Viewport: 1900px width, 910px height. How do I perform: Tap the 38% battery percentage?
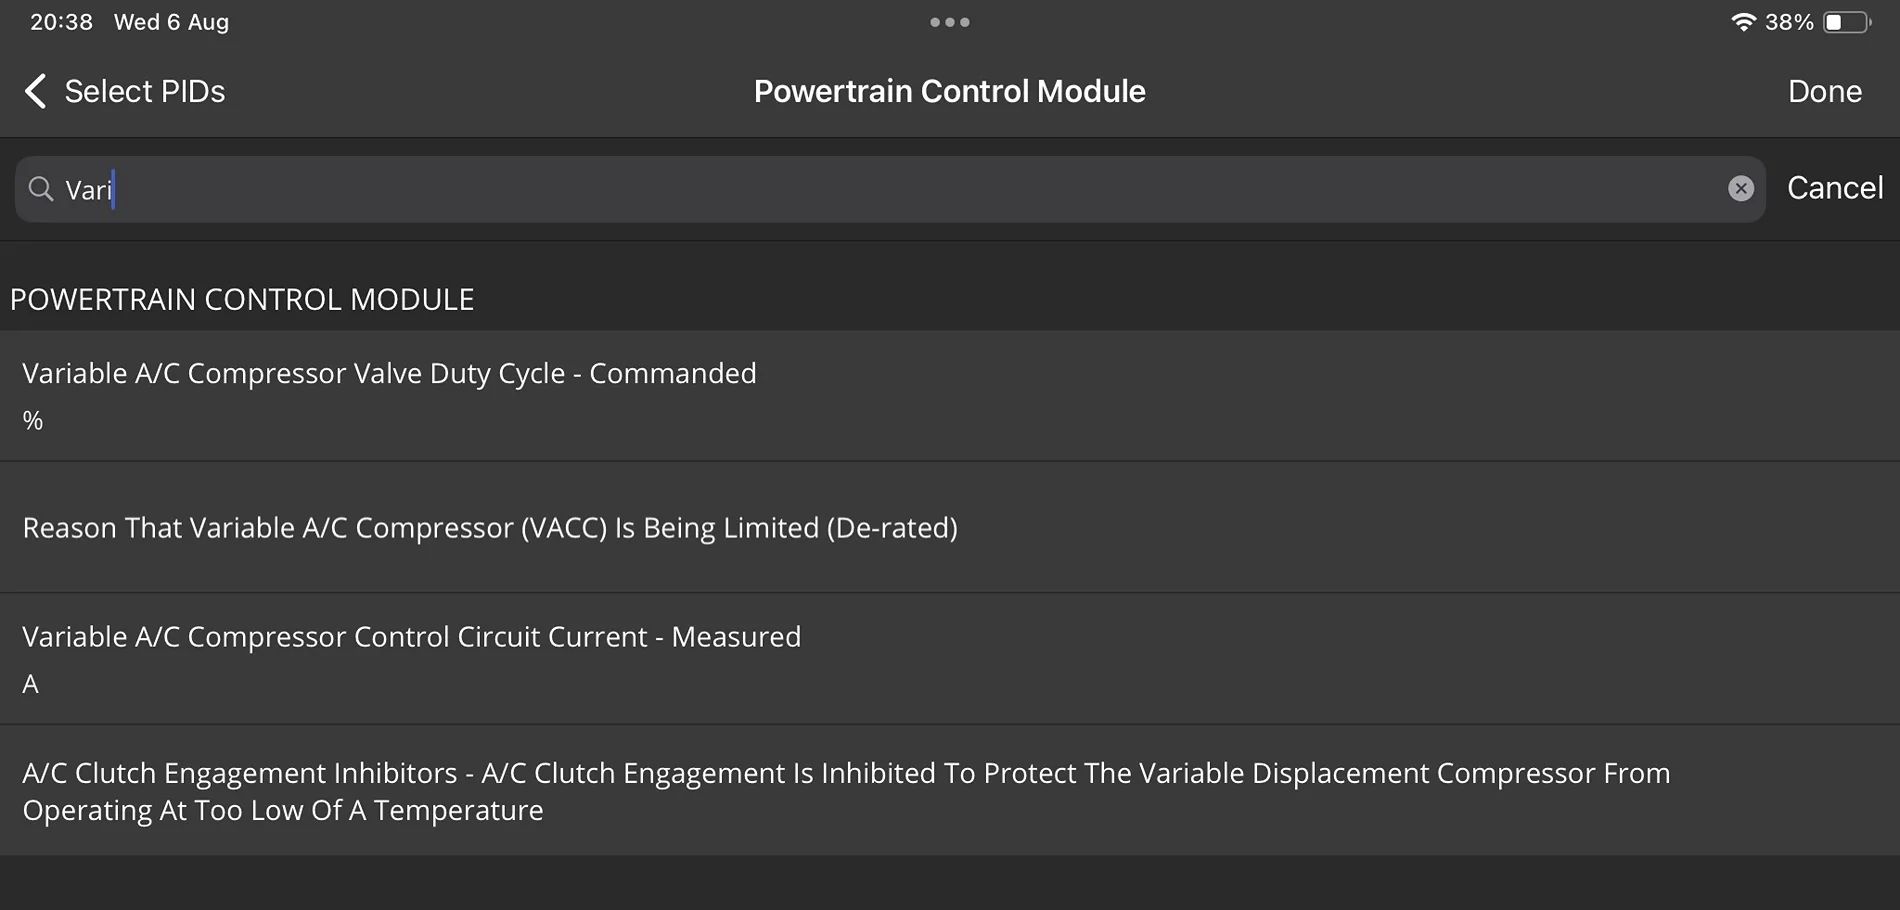pyautogui.click(x=1789, y=22)
